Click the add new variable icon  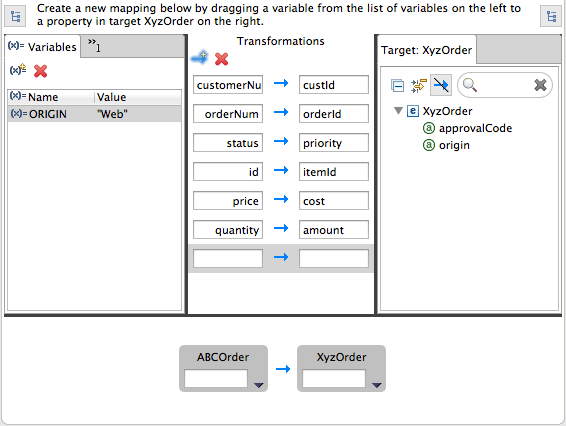18,69
